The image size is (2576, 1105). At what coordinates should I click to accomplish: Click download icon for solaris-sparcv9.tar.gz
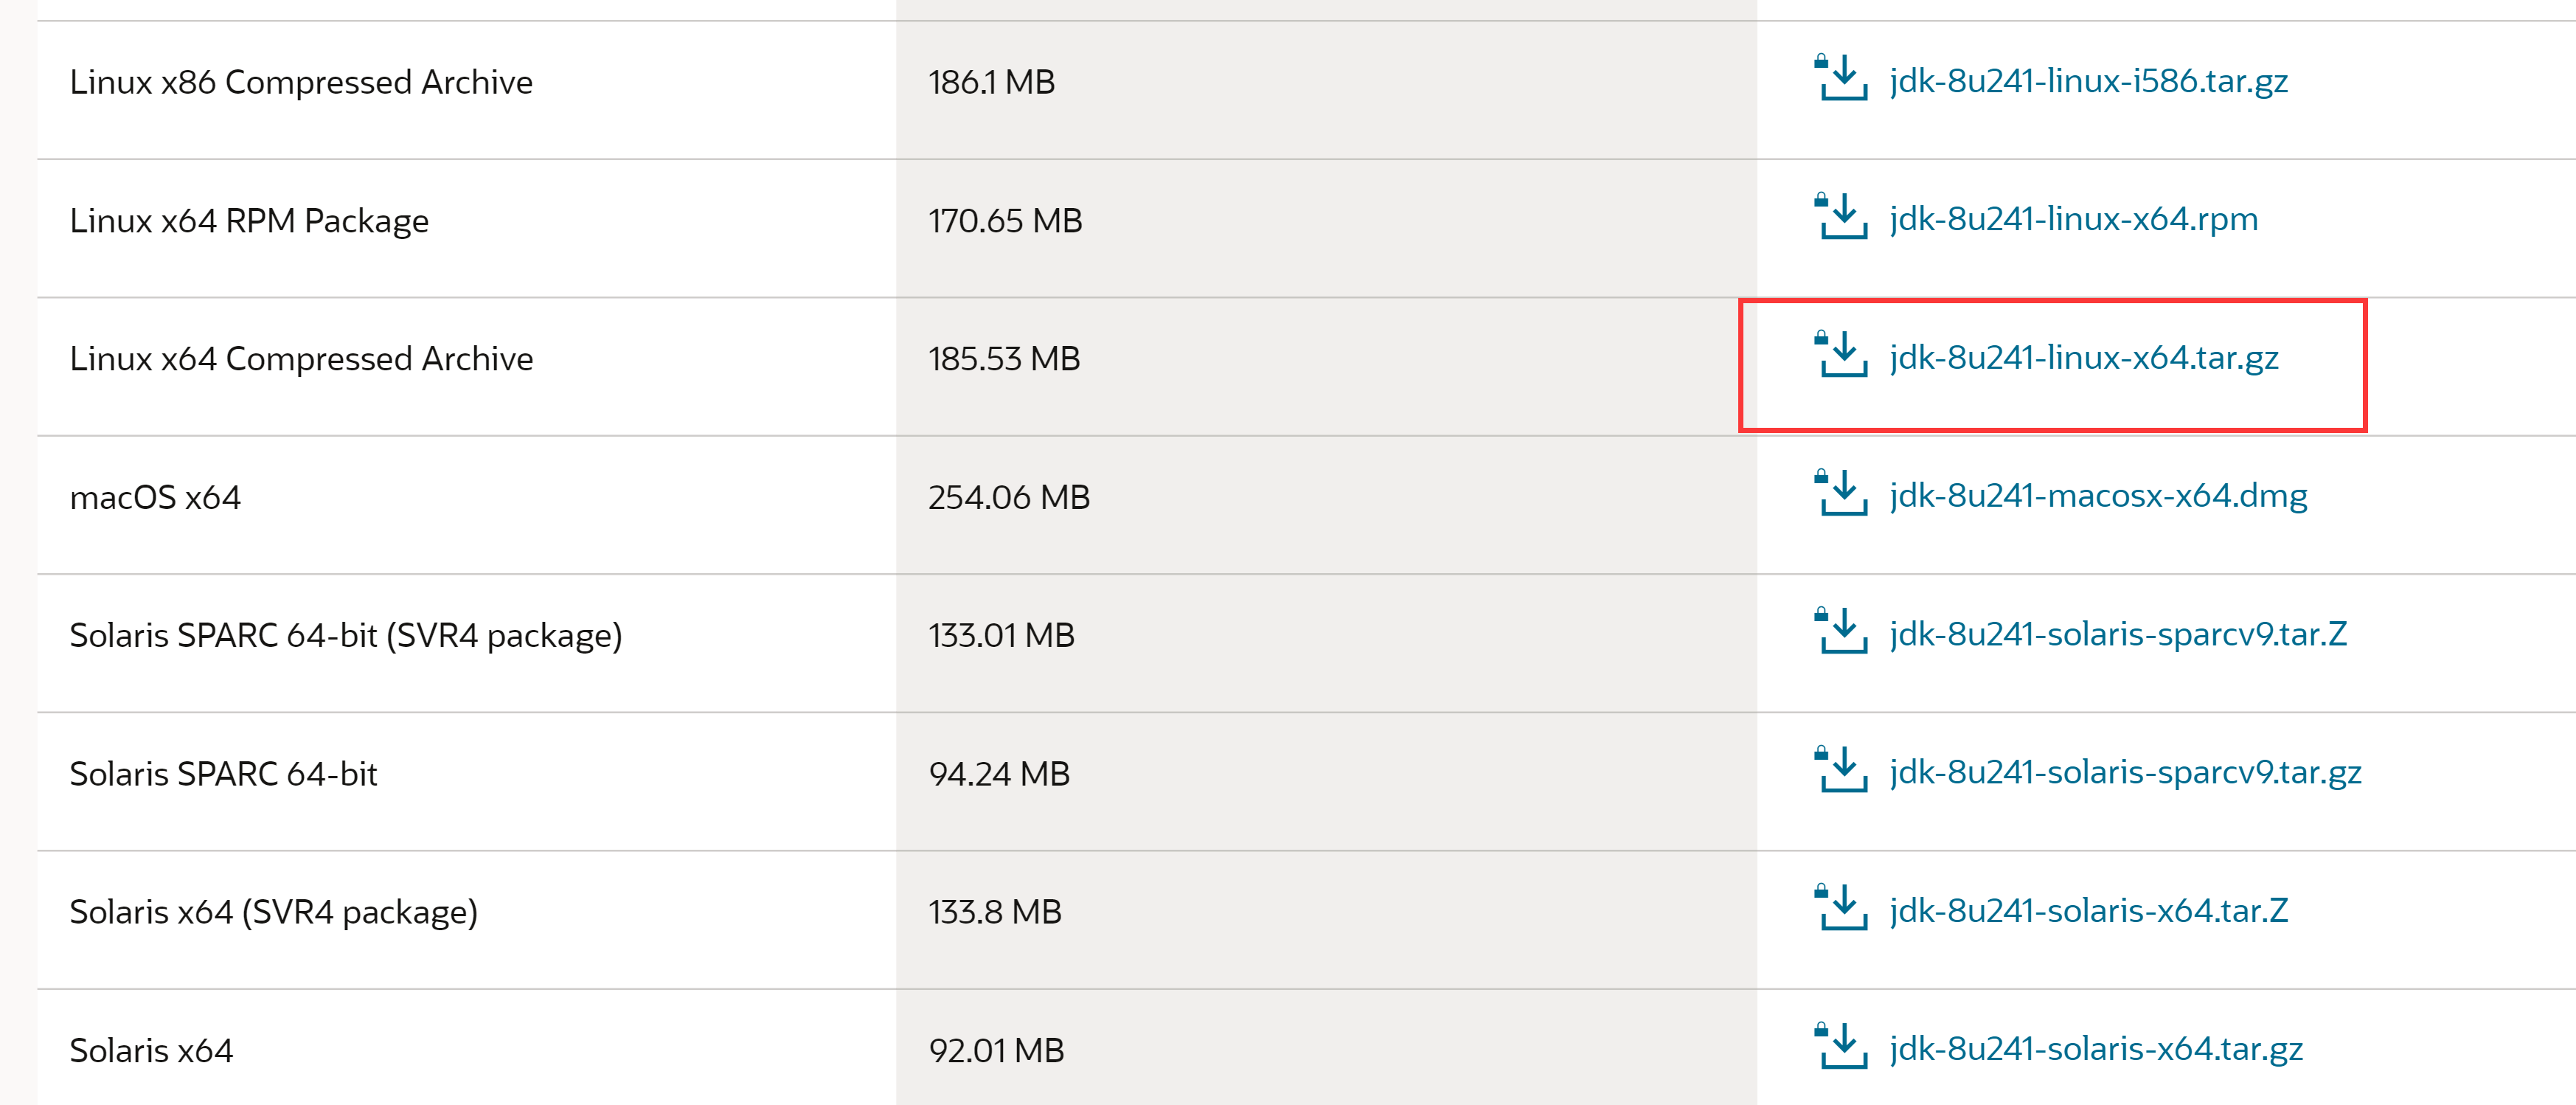[1840, 770]
